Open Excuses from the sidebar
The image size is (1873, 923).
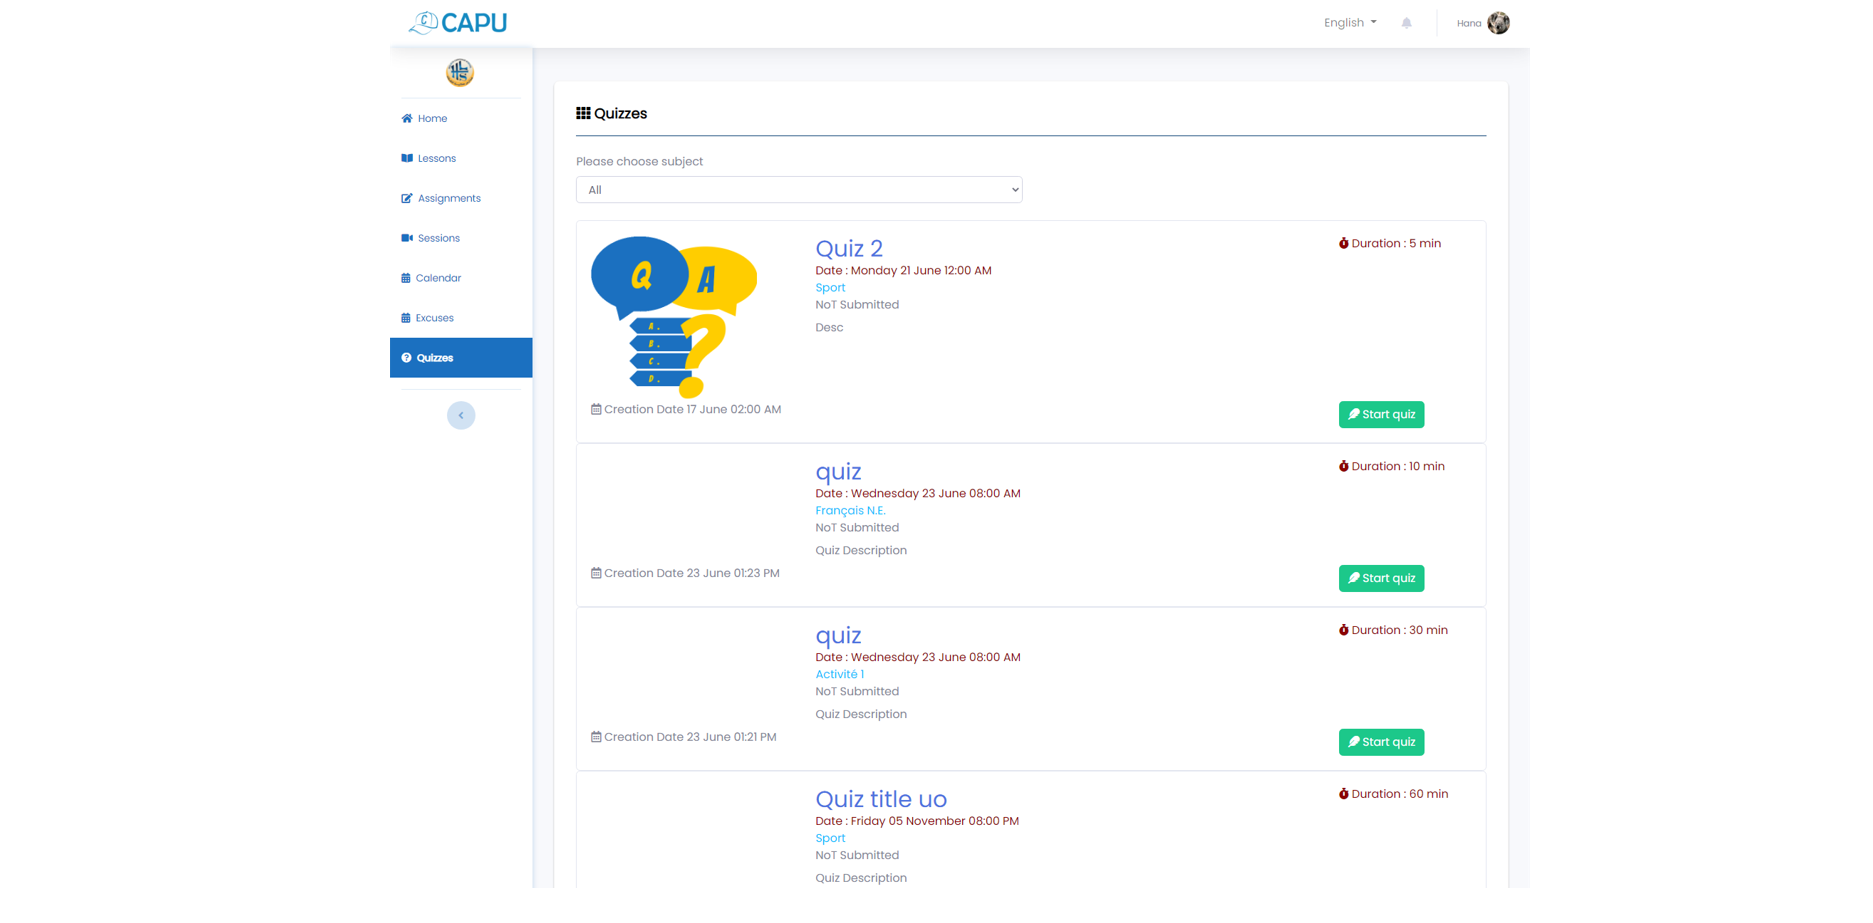(x=461, y=318)
